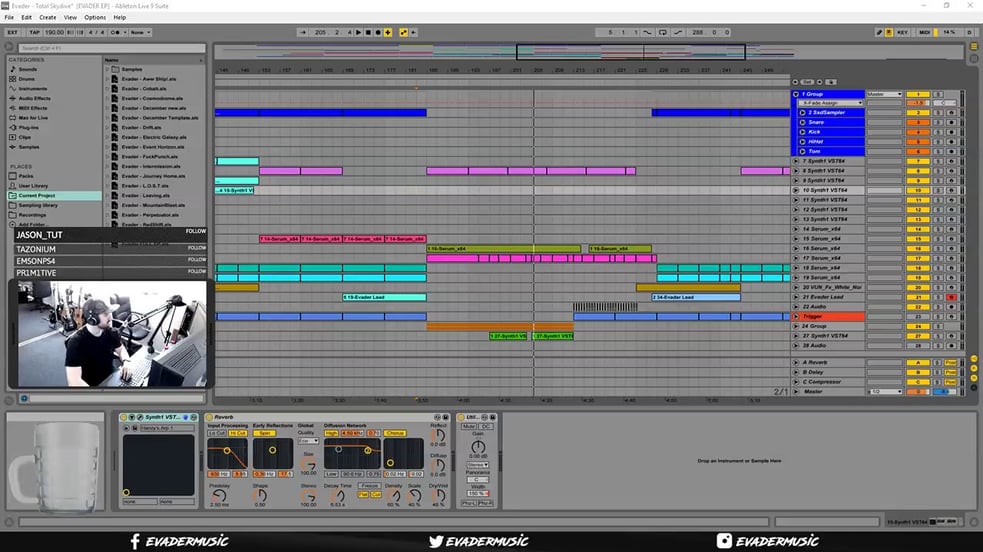Click the Tap tempo button
The width and height of the screenshot is (983, 552).
pos(34,32)
